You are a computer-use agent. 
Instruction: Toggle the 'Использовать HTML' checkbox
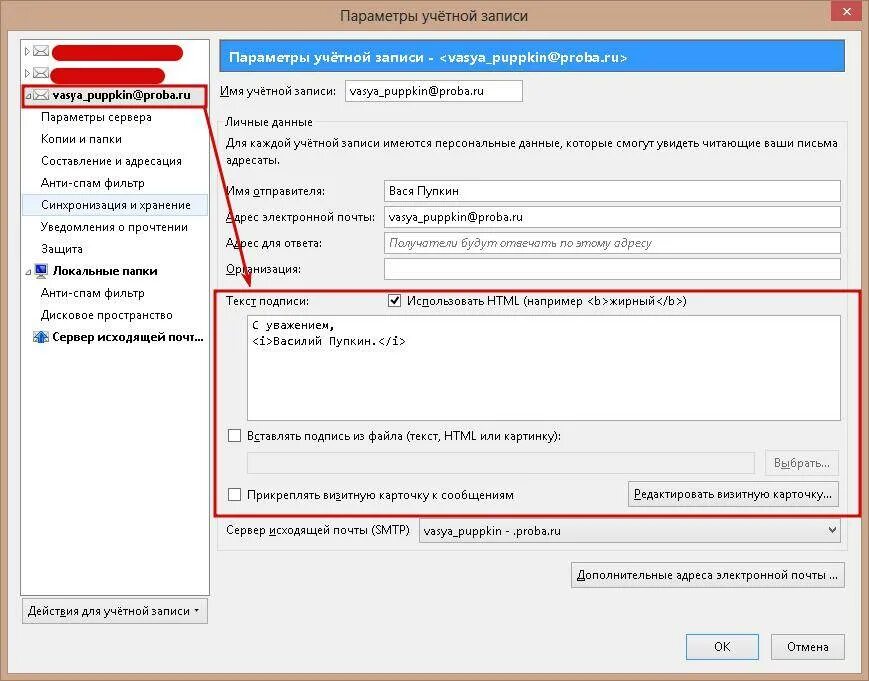394,301
